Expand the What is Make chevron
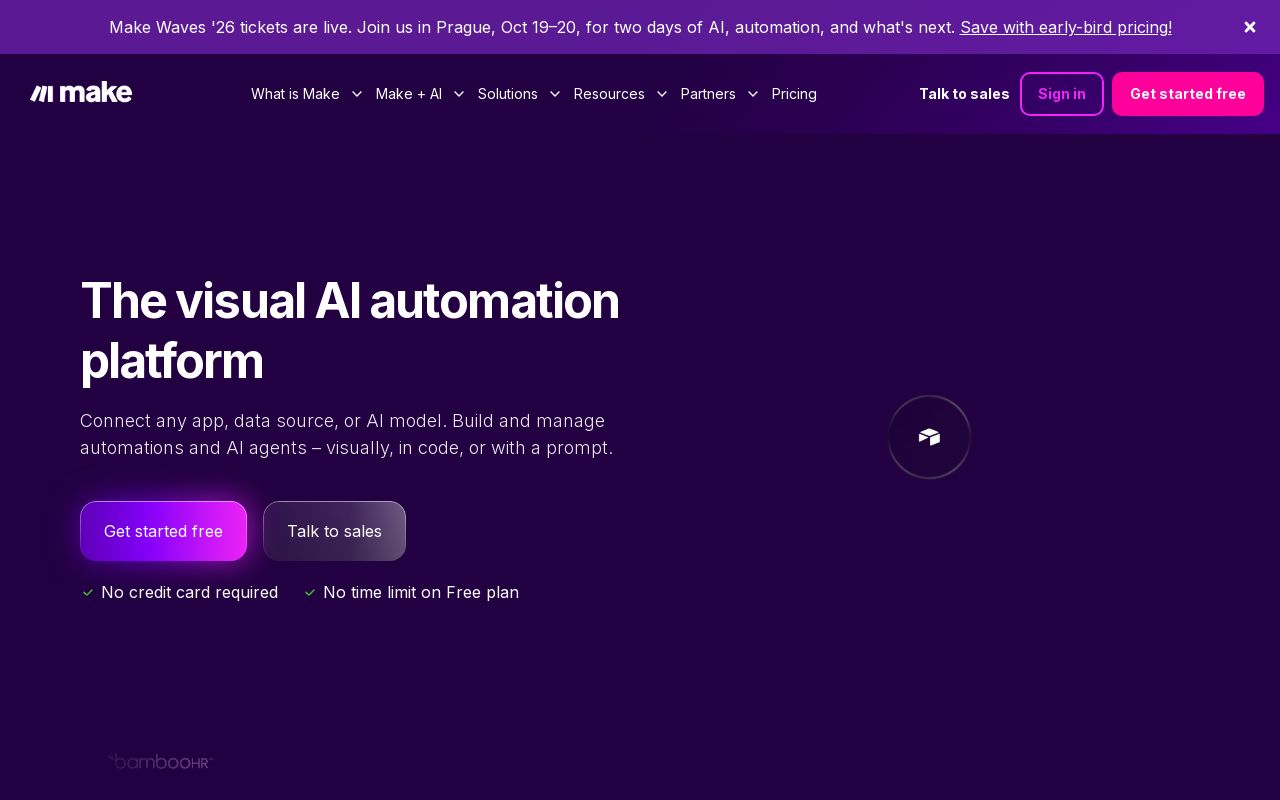The width and height of the screenshot is (1280, 800). (x=356, y=94)
